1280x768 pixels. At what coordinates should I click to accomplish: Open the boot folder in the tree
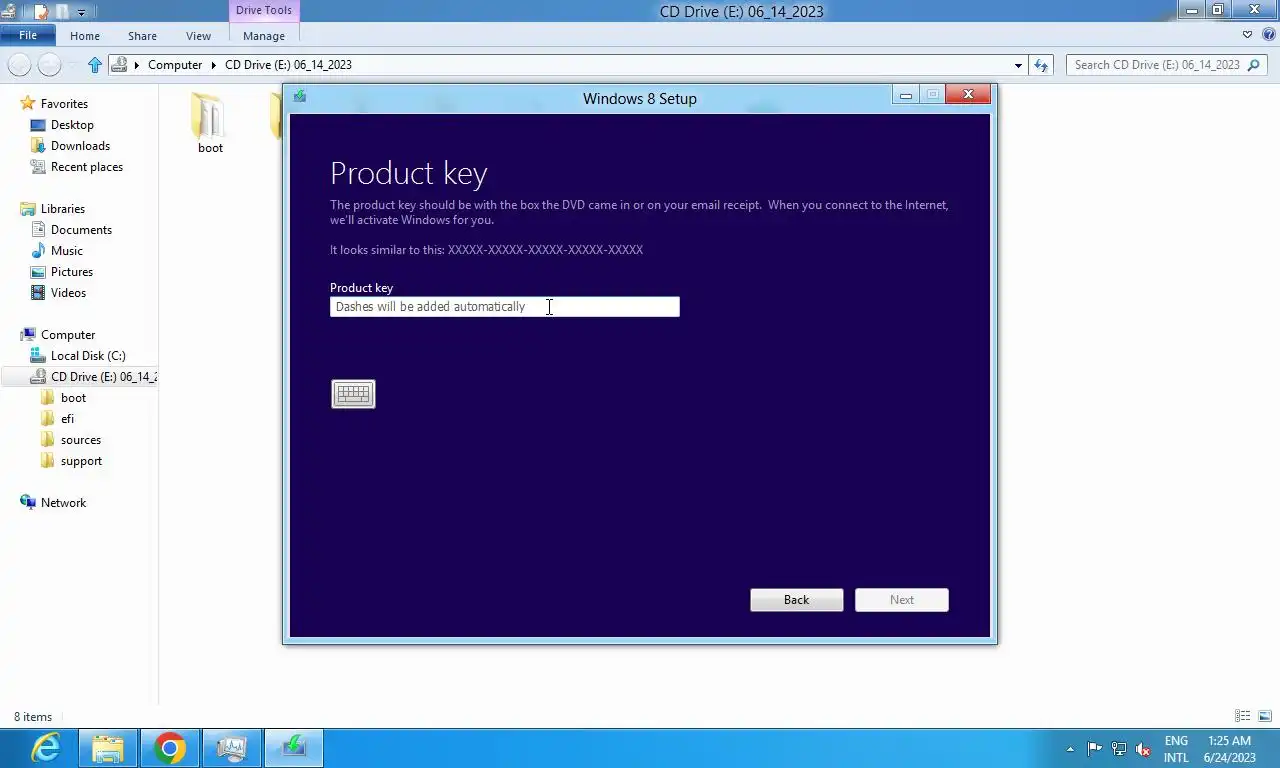point(73,398)
